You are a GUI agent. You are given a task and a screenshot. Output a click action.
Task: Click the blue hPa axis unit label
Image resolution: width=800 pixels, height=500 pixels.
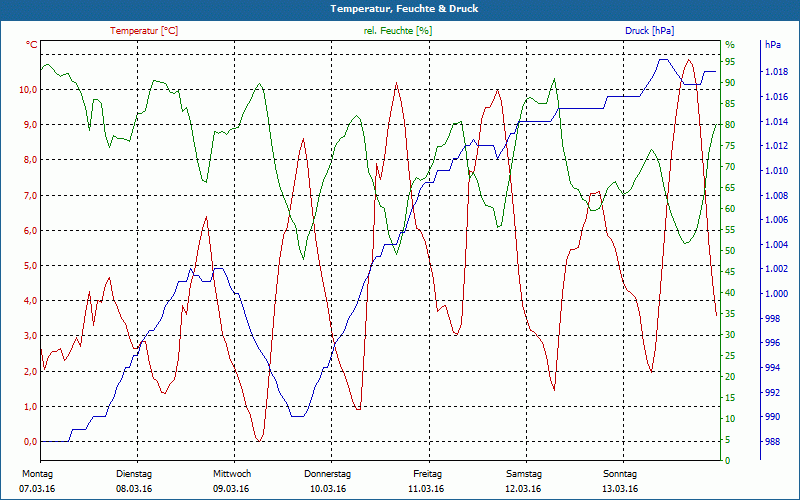coord(772,45)
